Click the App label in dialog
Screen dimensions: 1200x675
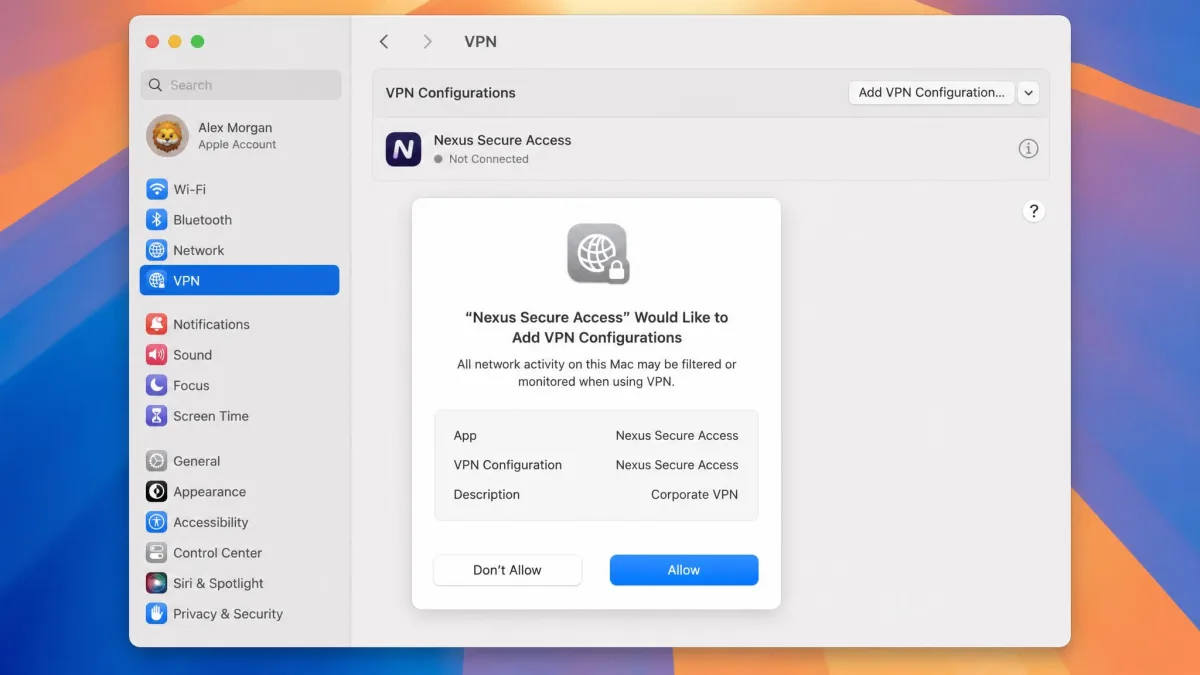tap(465, 435)
